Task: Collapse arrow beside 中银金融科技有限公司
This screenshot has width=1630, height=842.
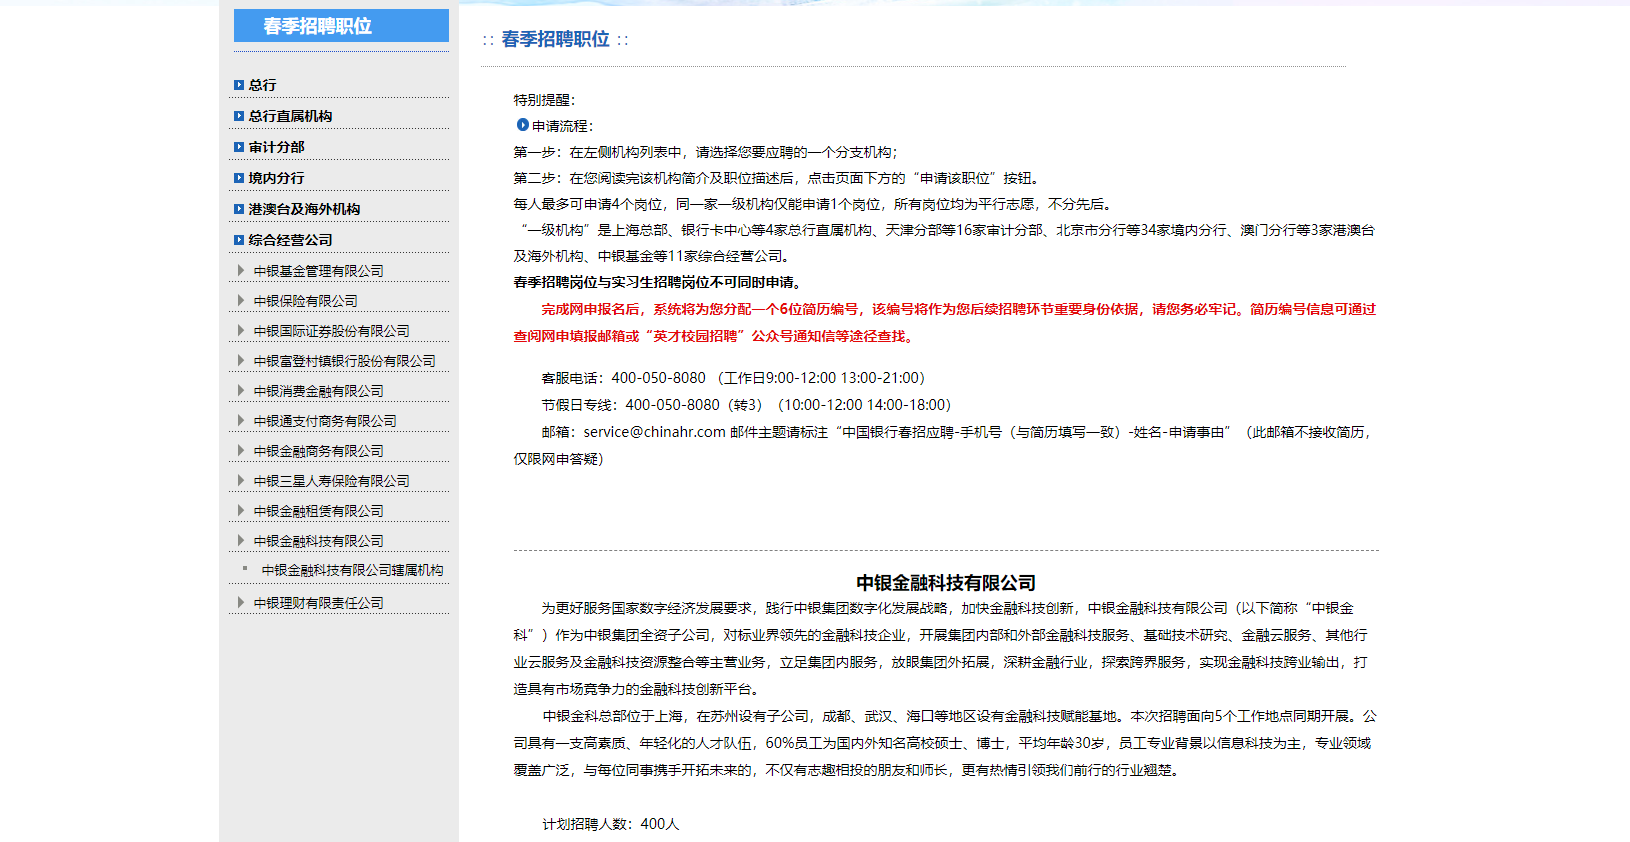Action: pyautogui.click(x=241, y=540)
